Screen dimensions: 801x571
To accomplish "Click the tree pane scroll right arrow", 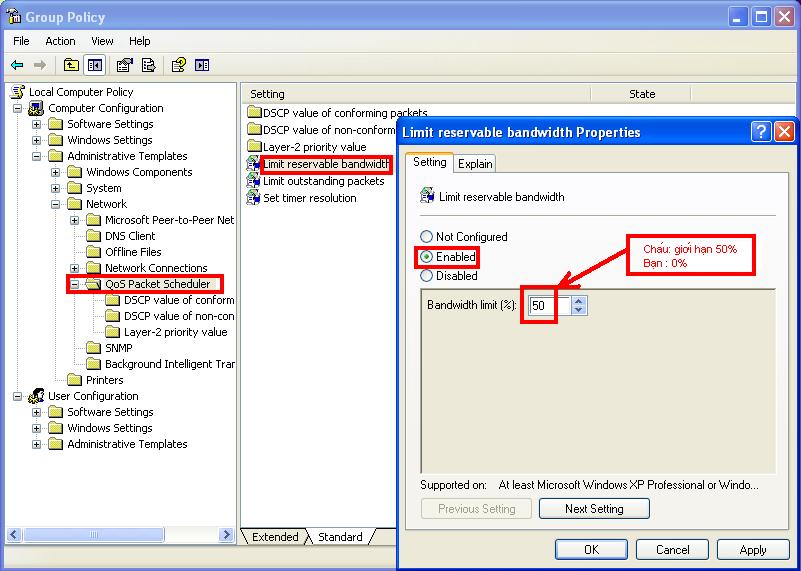I will [225, 535].
